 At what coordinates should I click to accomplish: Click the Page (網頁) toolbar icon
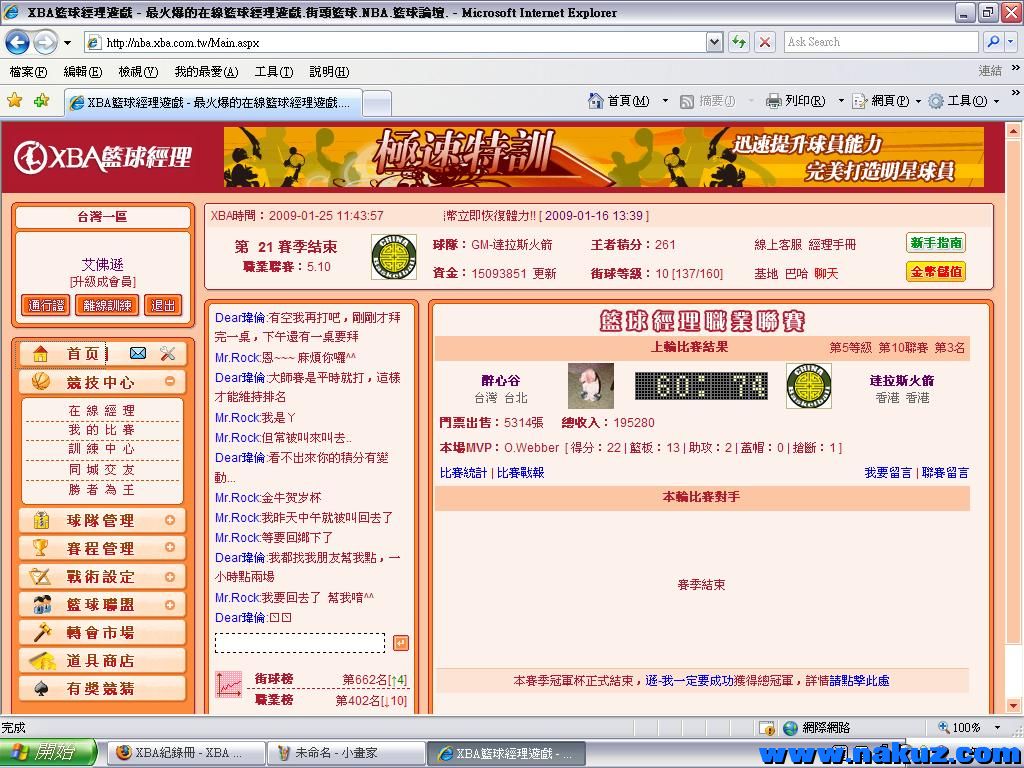(859, 101)
